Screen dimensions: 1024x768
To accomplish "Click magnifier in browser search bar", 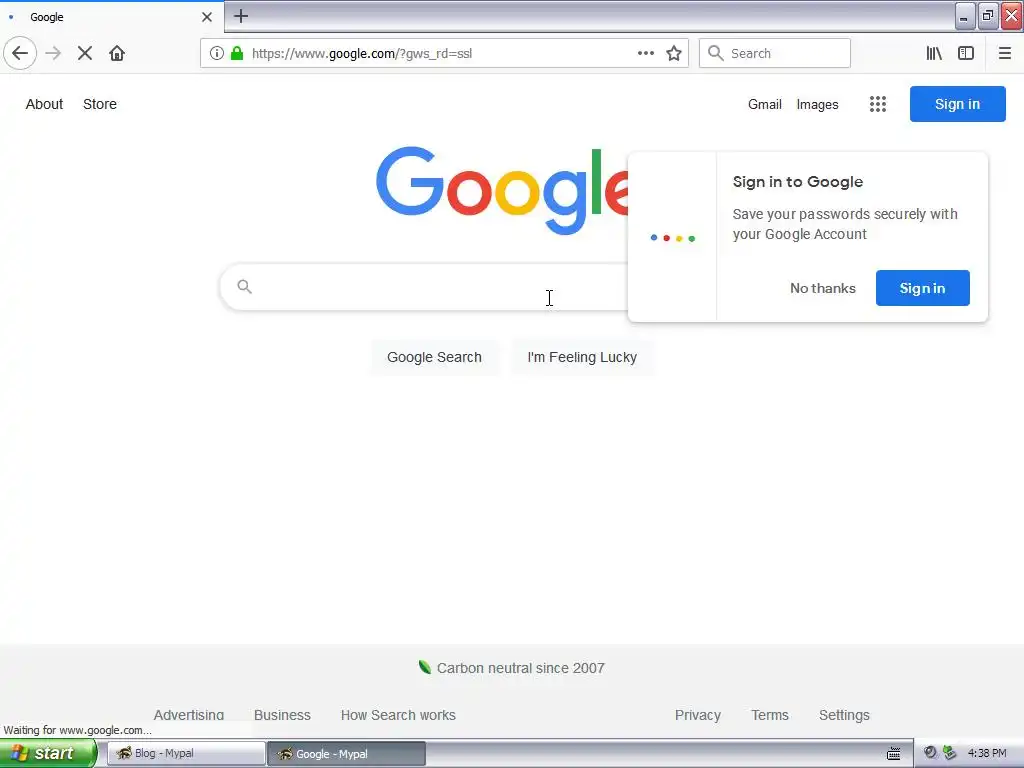I will point(716,53).
